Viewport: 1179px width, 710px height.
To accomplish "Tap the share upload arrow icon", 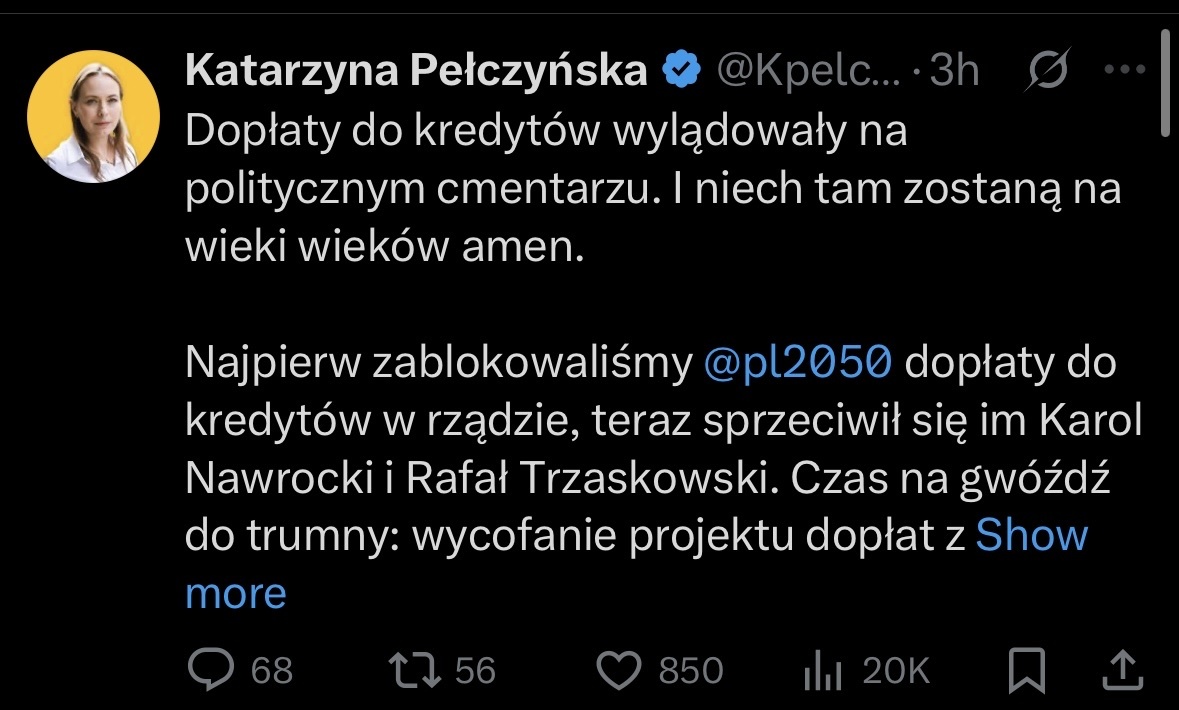I will point(1122,670).
